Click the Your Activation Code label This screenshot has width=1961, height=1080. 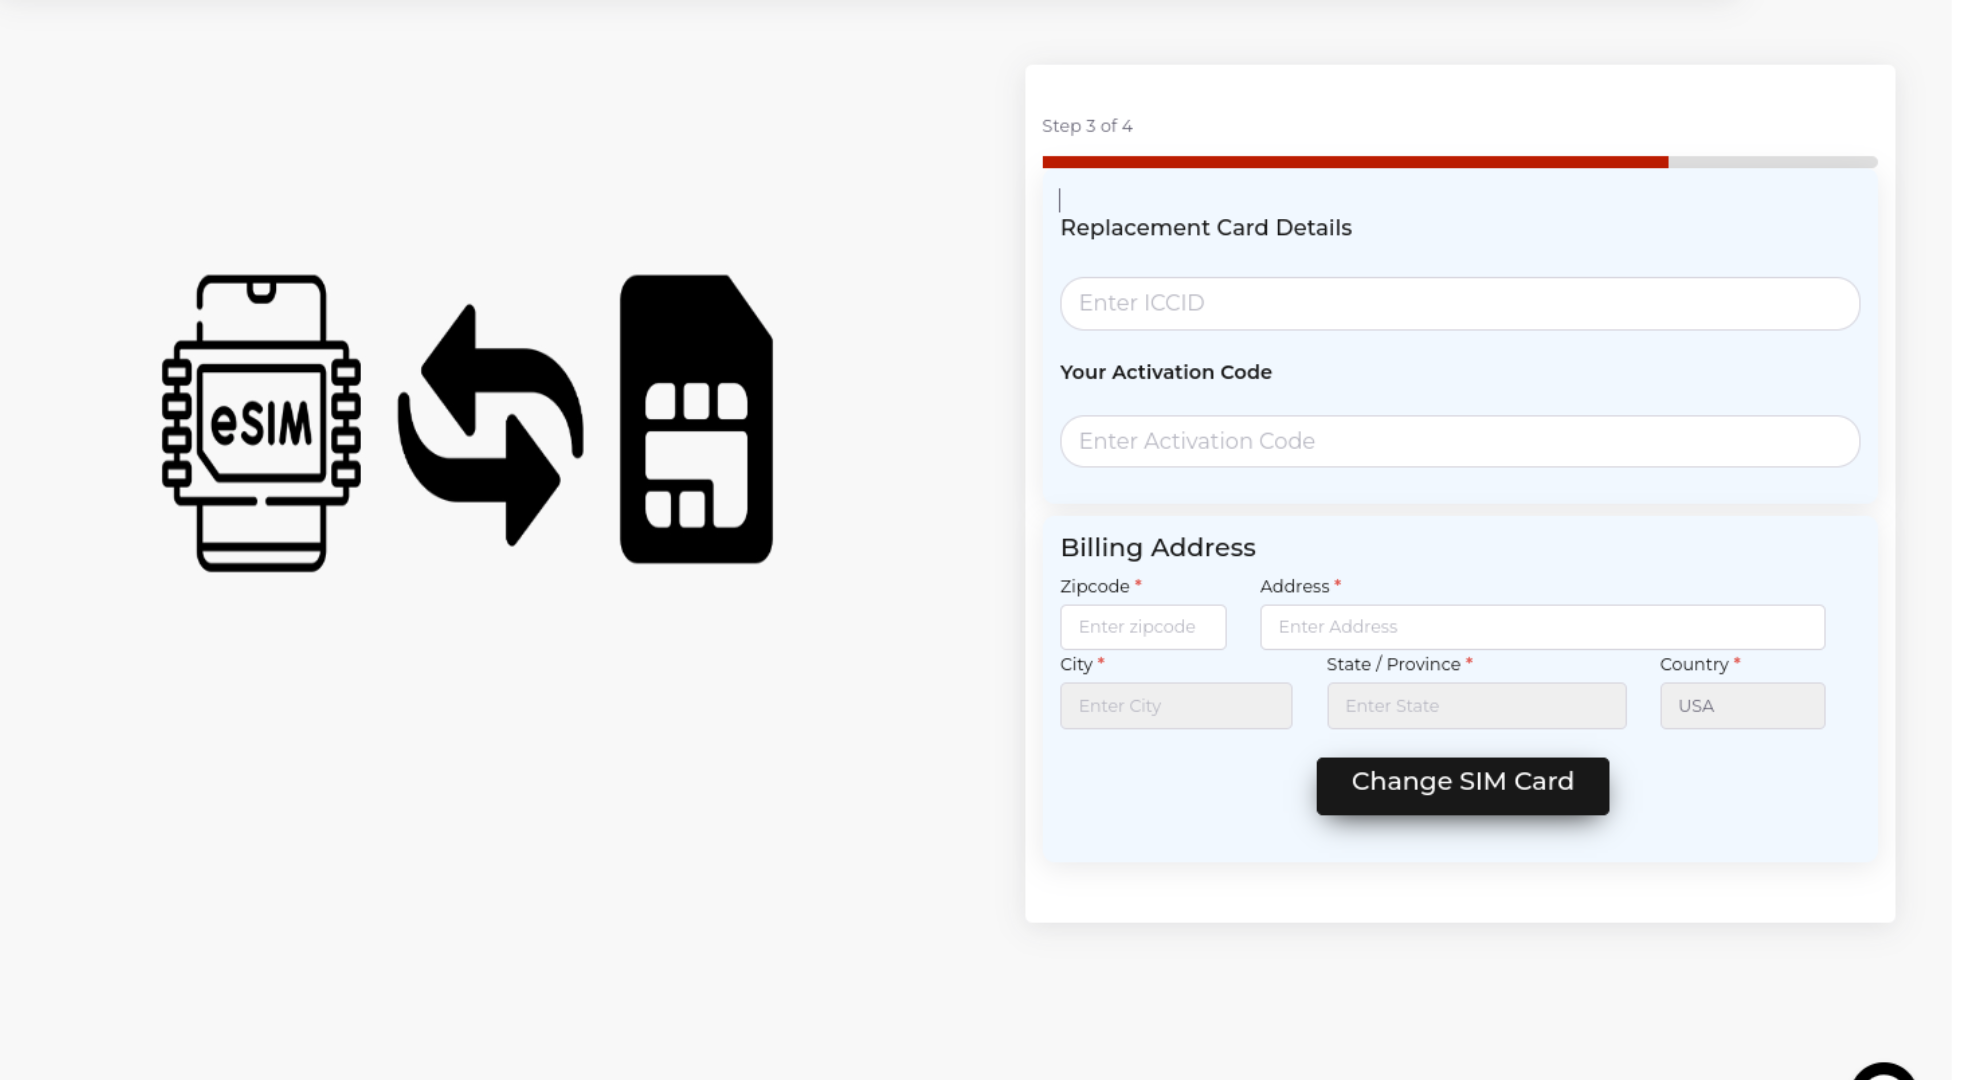(x=1165, y=372)
